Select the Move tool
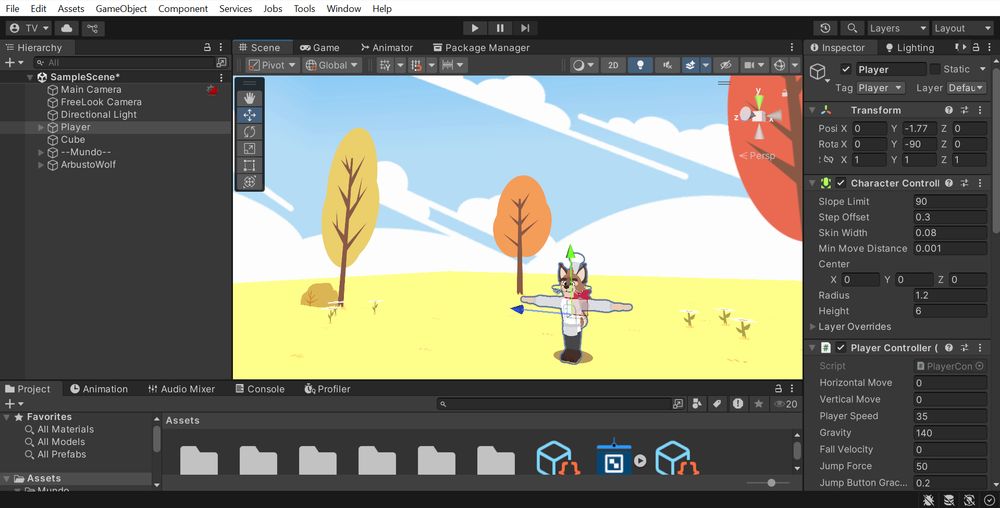Viewport: 1000px width, 508px height. (x=249, y=115)
